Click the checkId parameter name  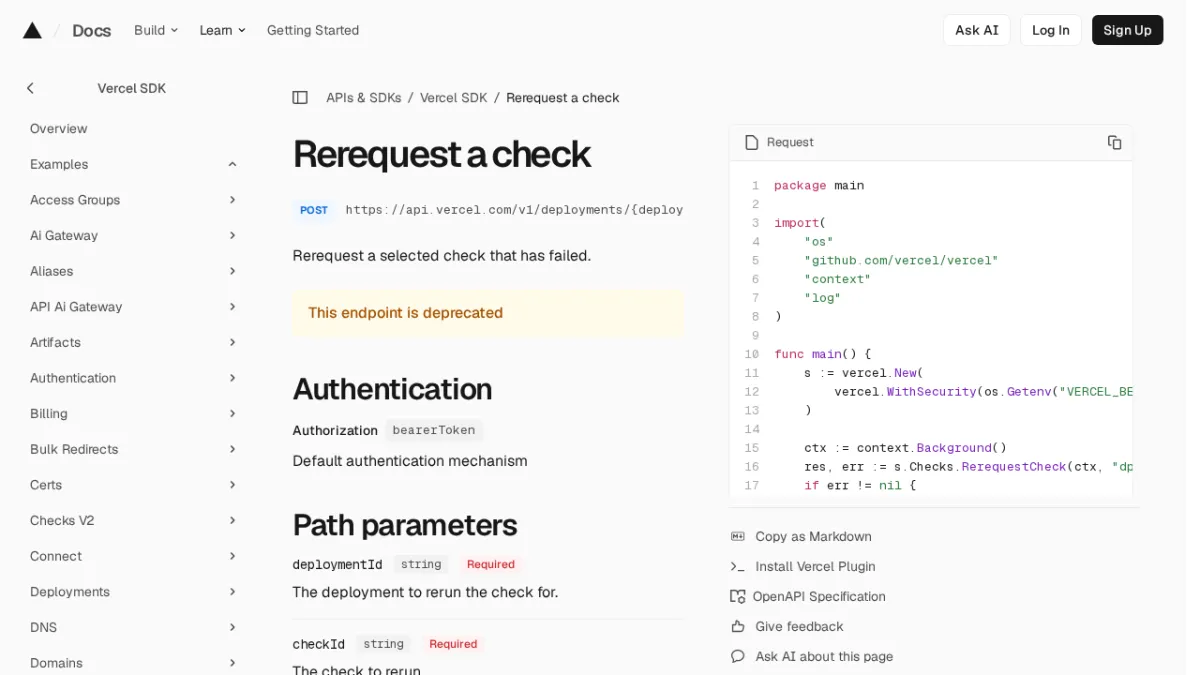click(x=318, y=644)
